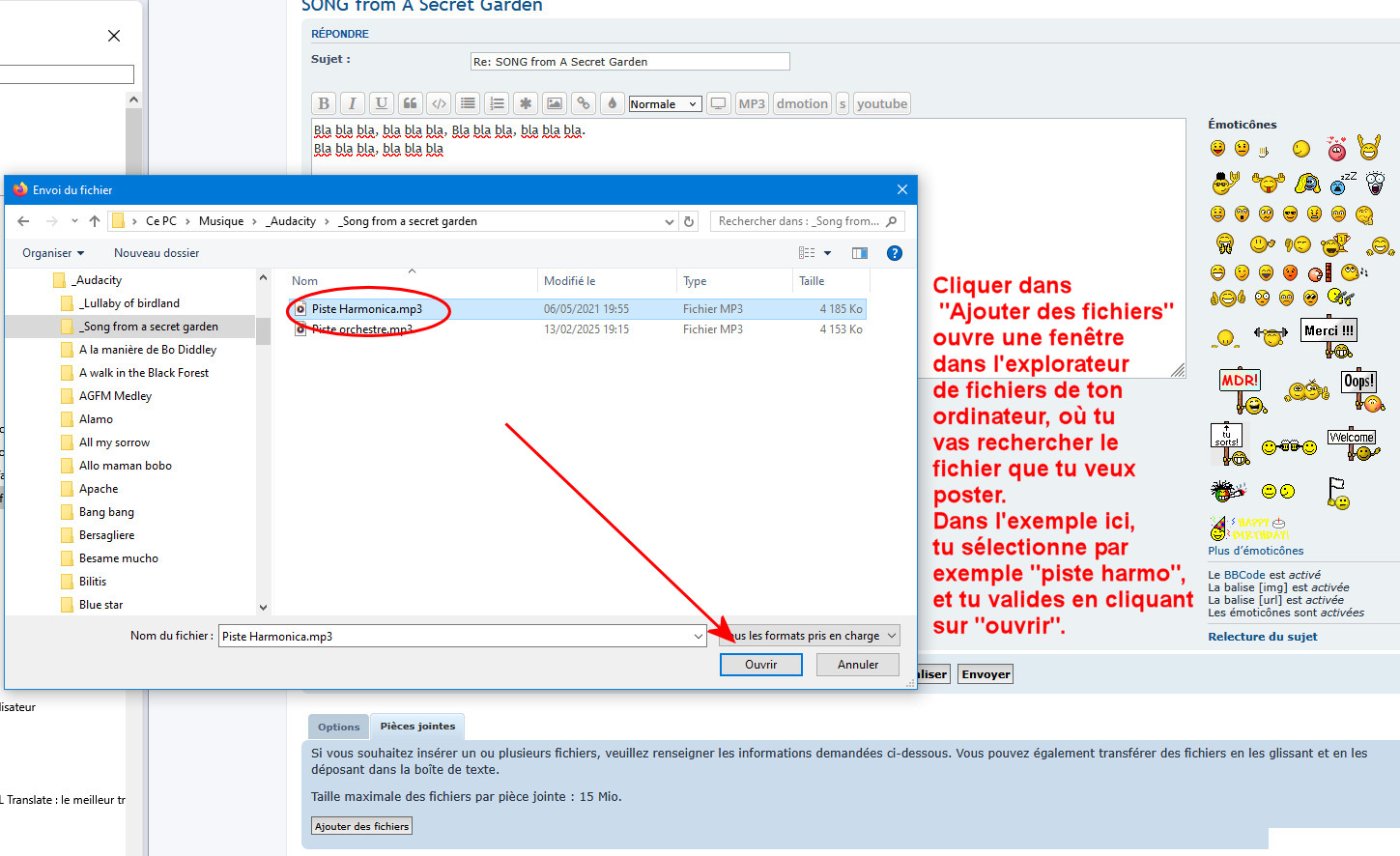Image resolution: width=1400 pixels, height=856 pixels.
Task: Click the youtube tag button
Action: pyautogui.click(x=882, y=104)
